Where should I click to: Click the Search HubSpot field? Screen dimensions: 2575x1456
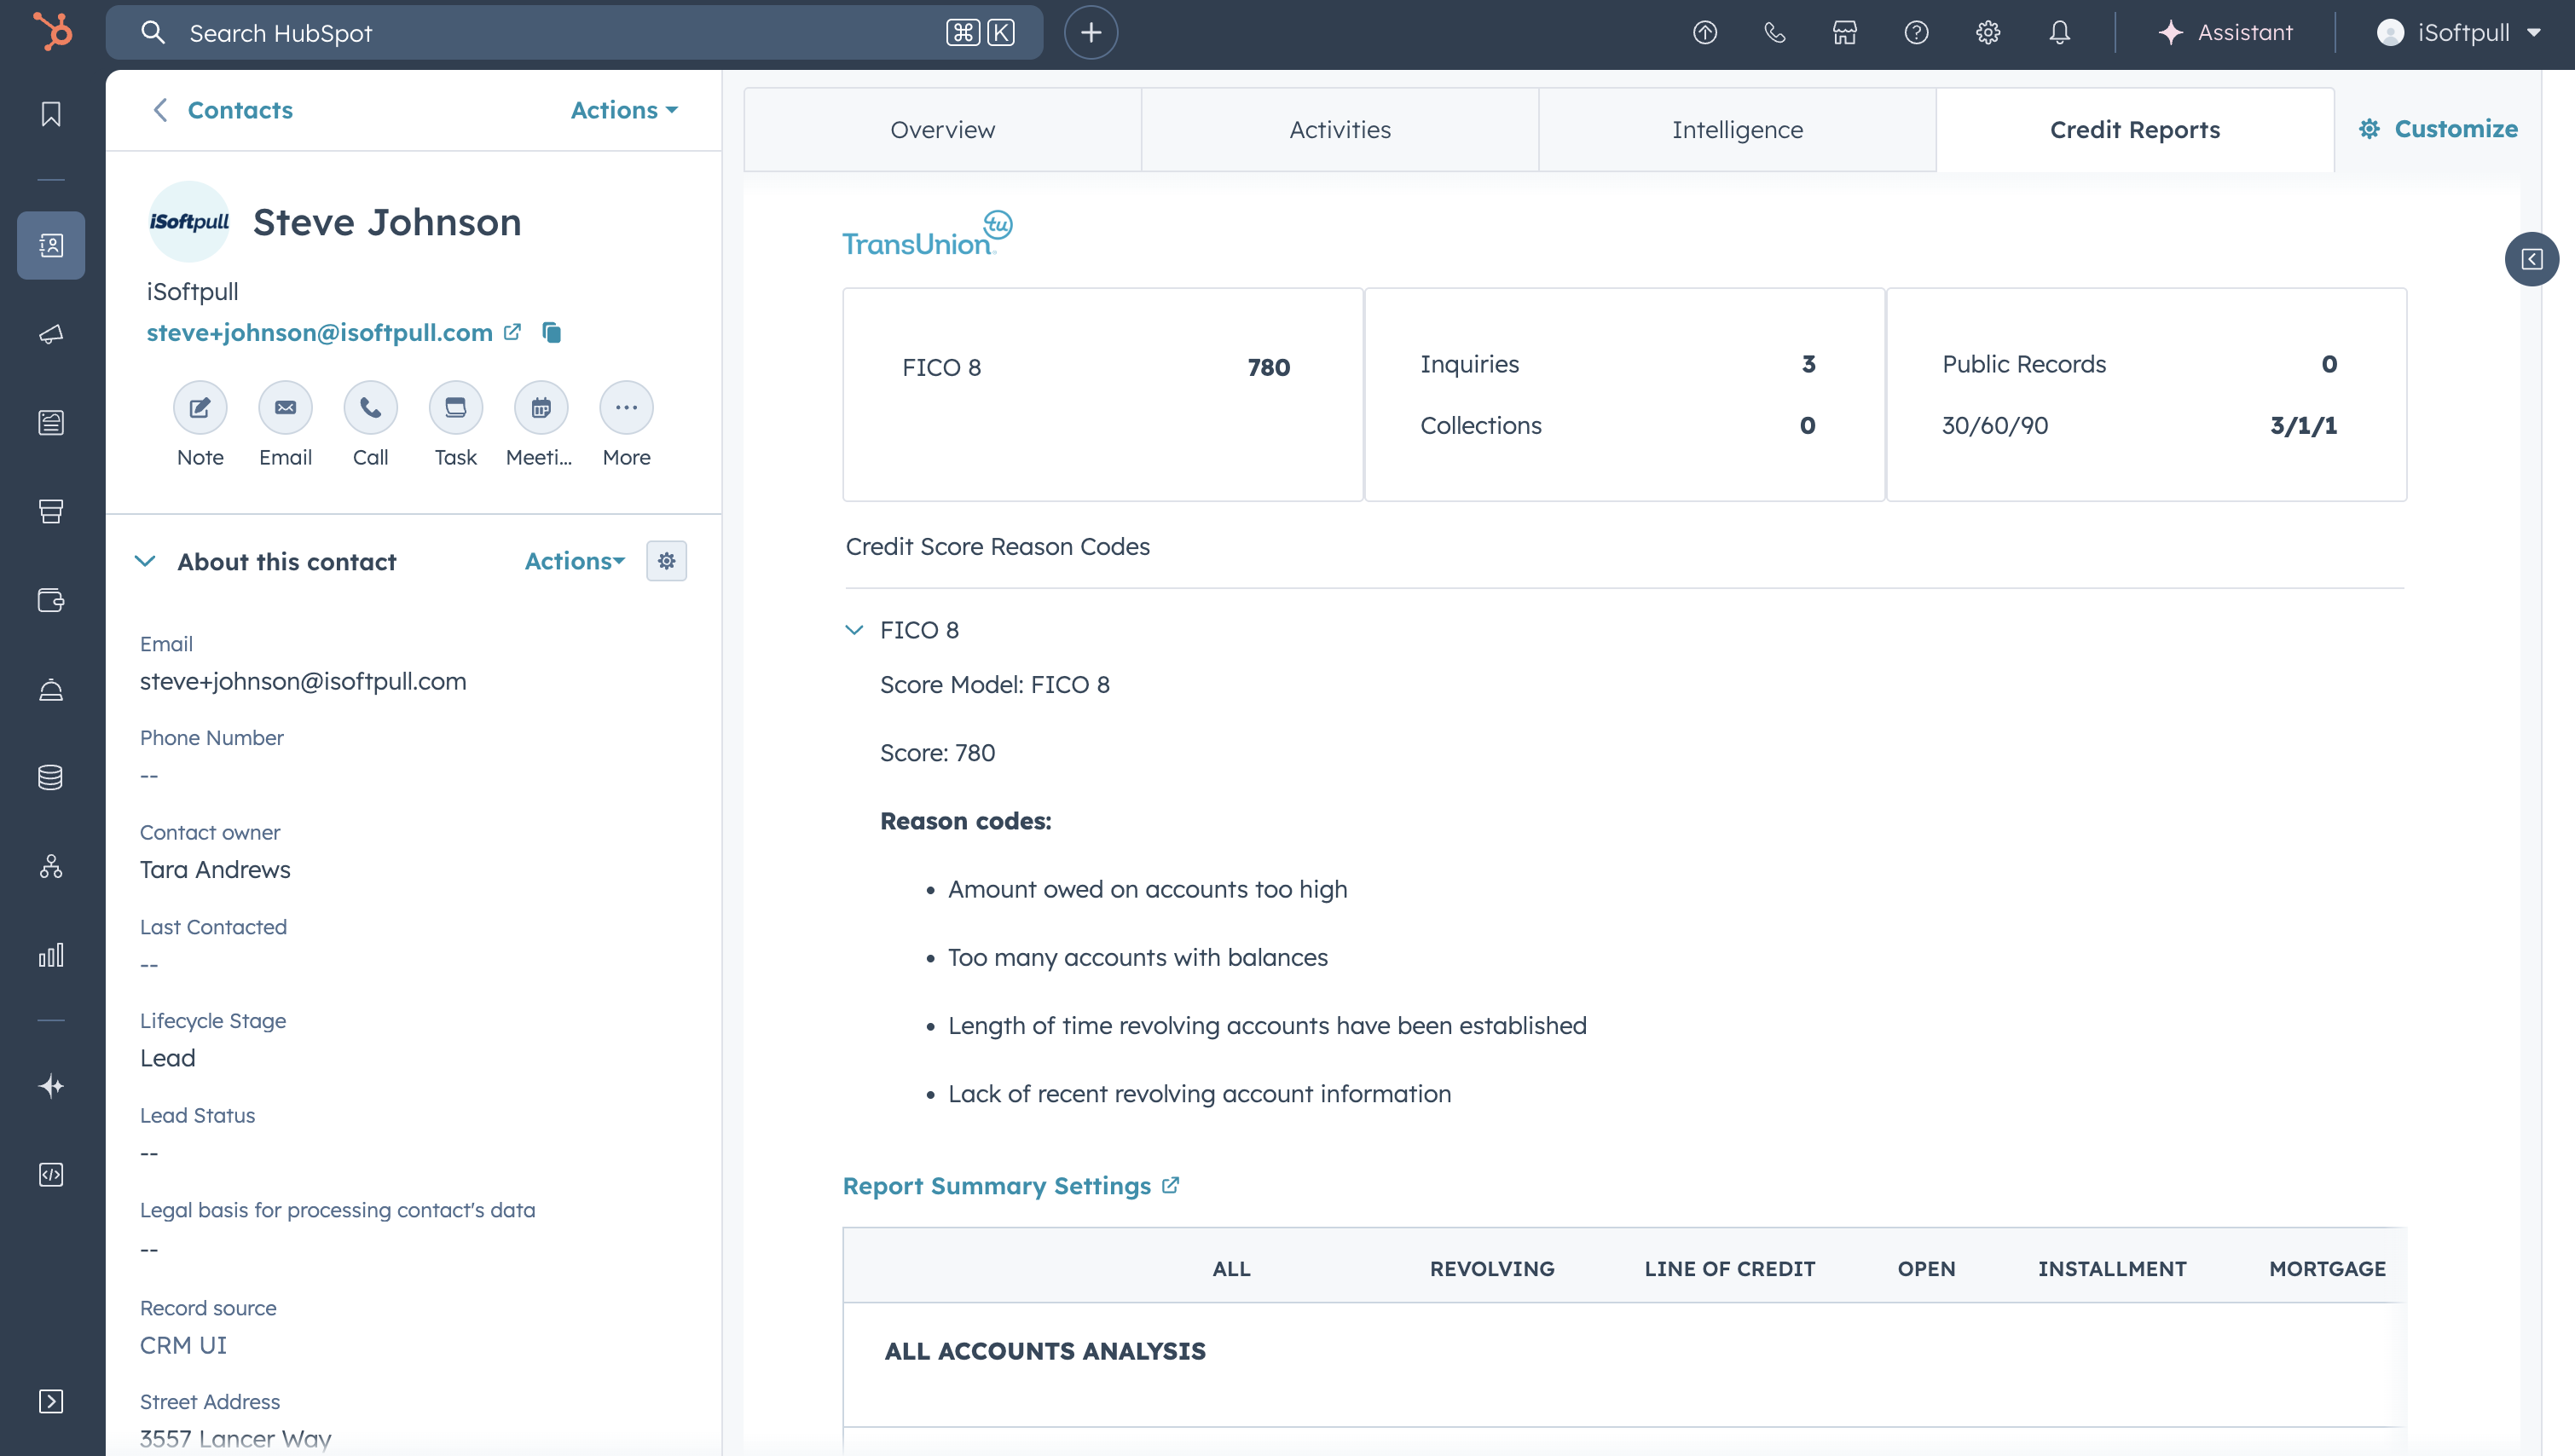pos(560,33)
